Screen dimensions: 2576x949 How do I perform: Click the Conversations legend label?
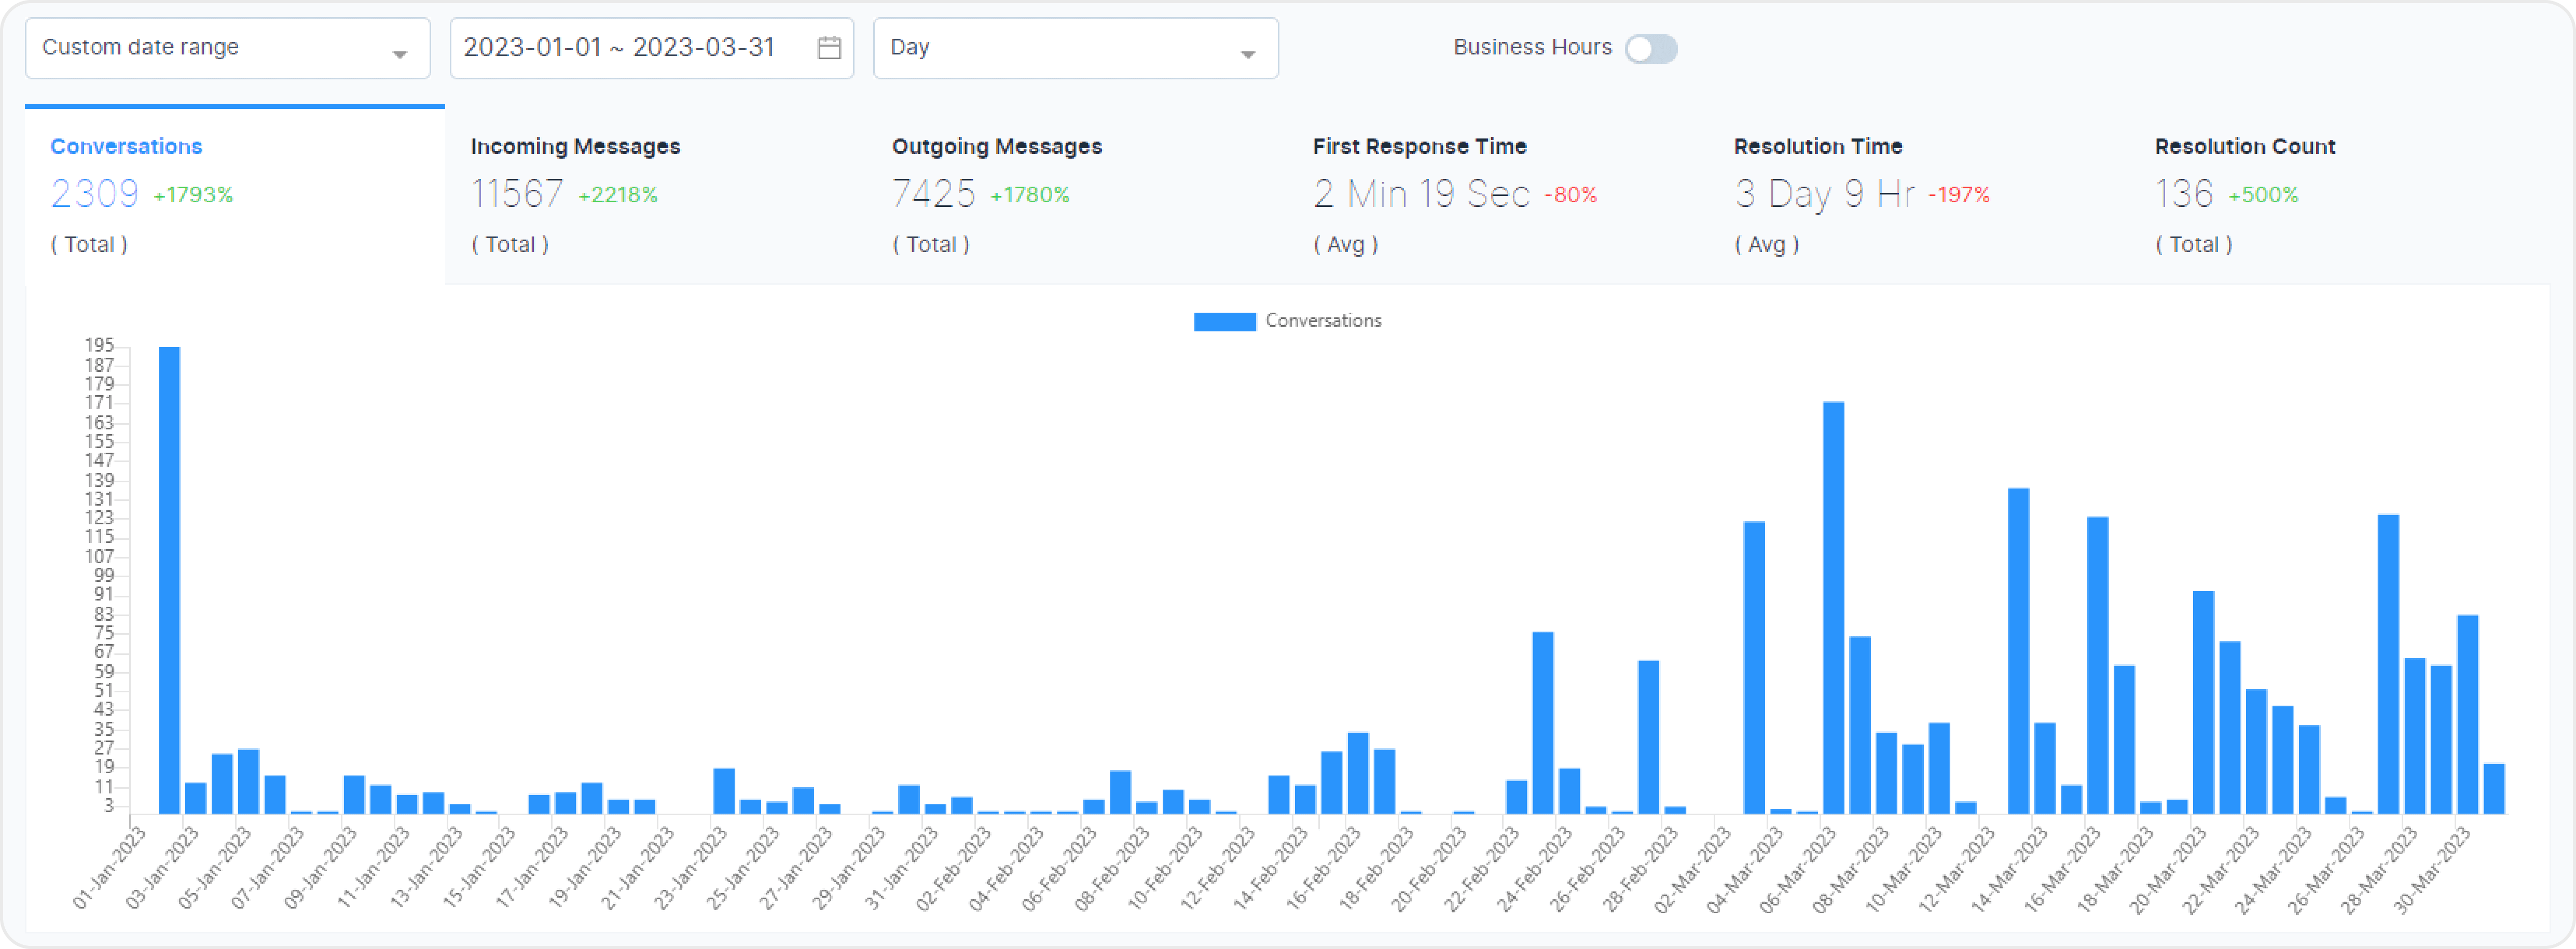(x=1323, y=321)
